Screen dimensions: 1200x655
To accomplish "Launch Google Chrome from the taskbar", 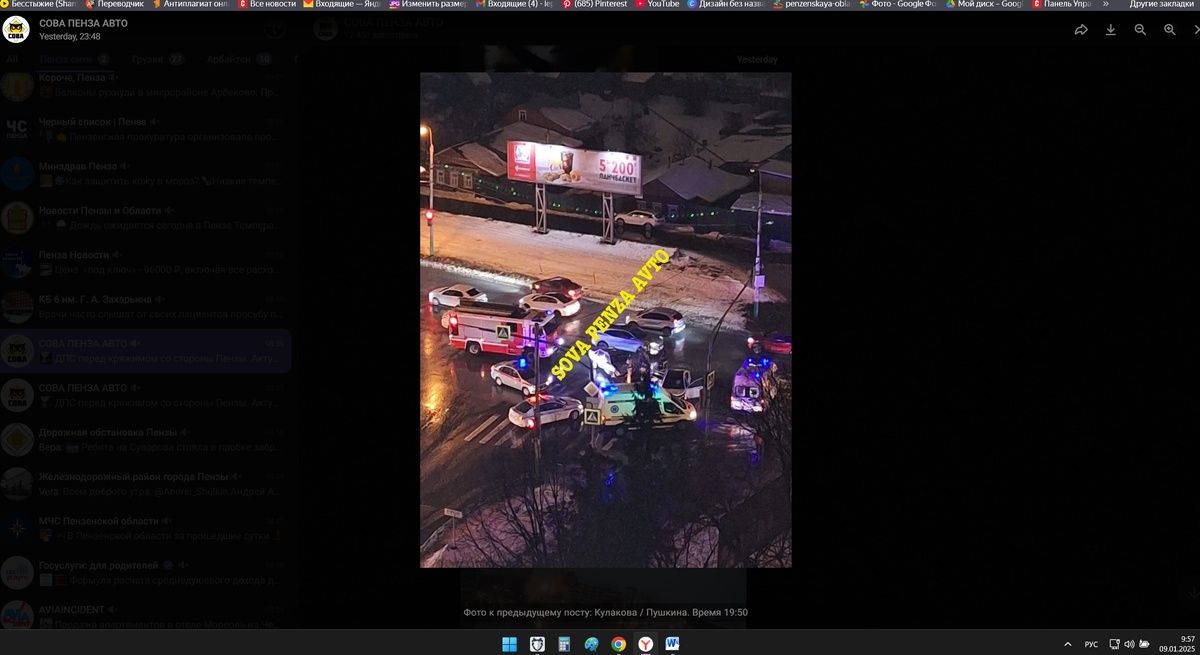I will coord(619,644).
